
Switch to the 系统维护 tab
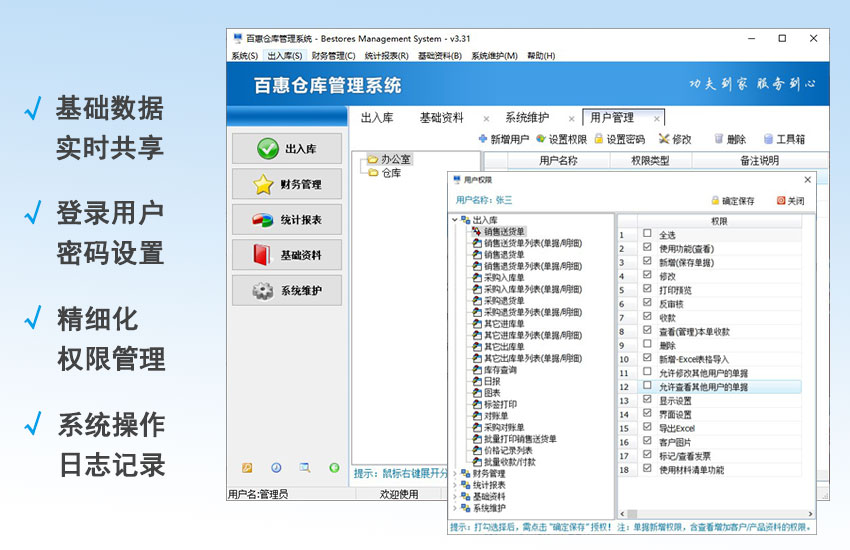tap(527, 118)
